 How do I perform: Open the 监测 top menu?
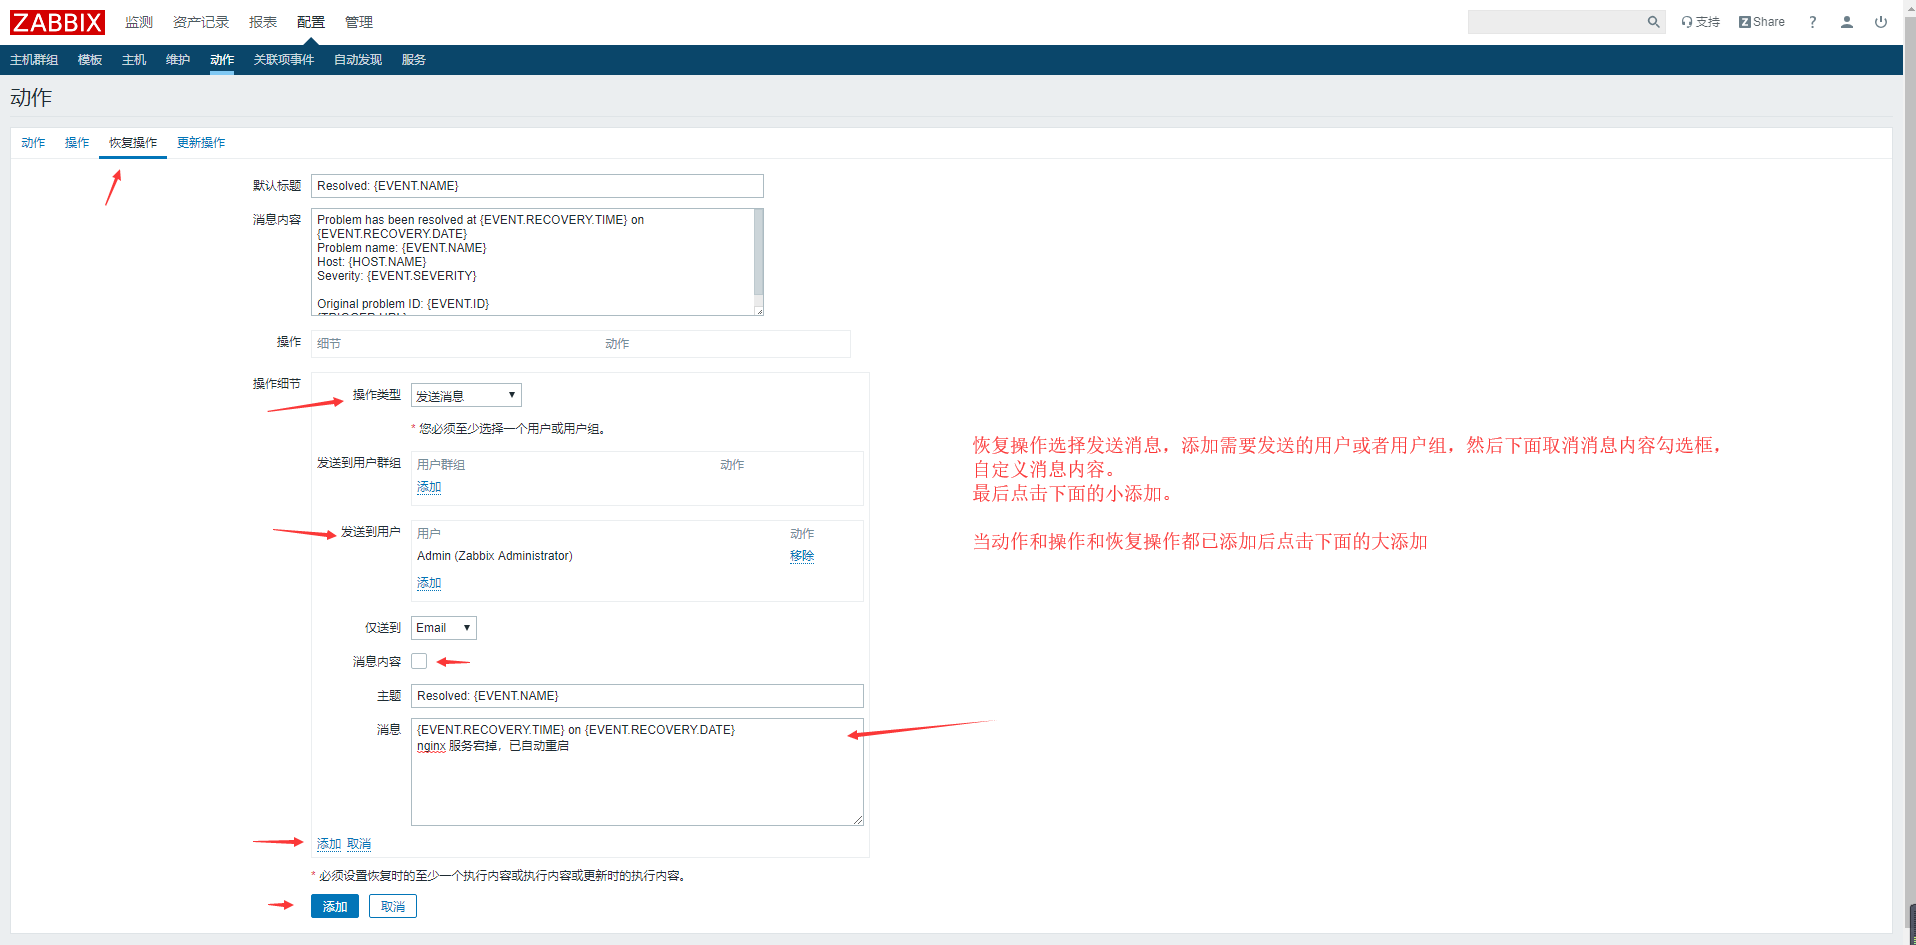click(x=139, y=22)
